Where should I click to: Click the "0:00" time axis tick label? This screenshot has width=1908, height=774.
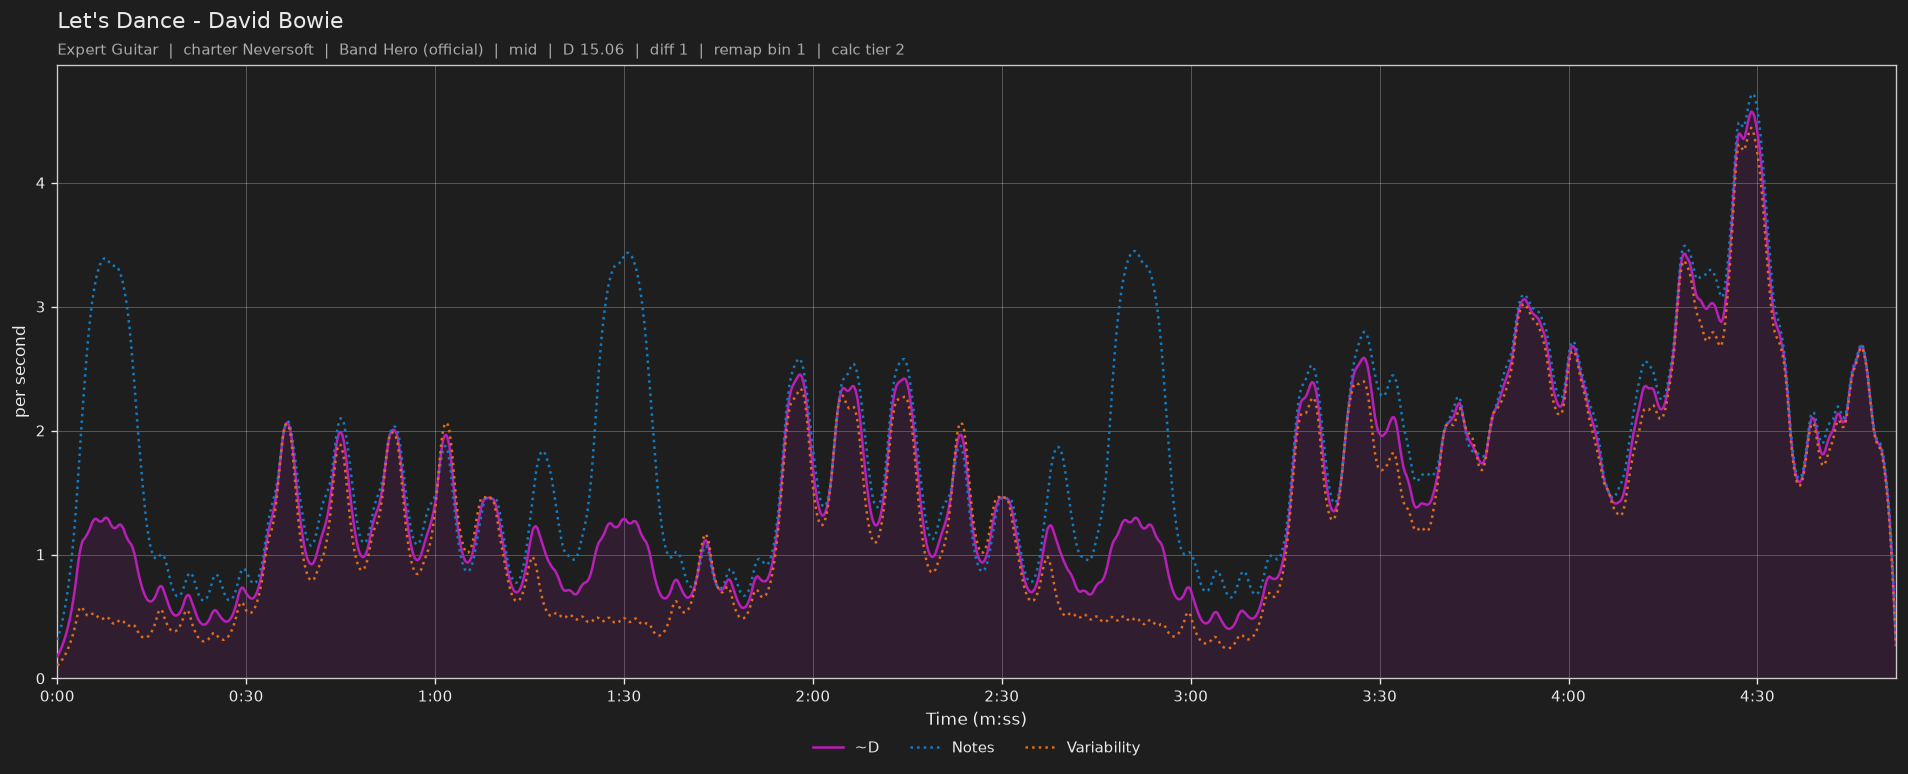click(x=57, y=697)
